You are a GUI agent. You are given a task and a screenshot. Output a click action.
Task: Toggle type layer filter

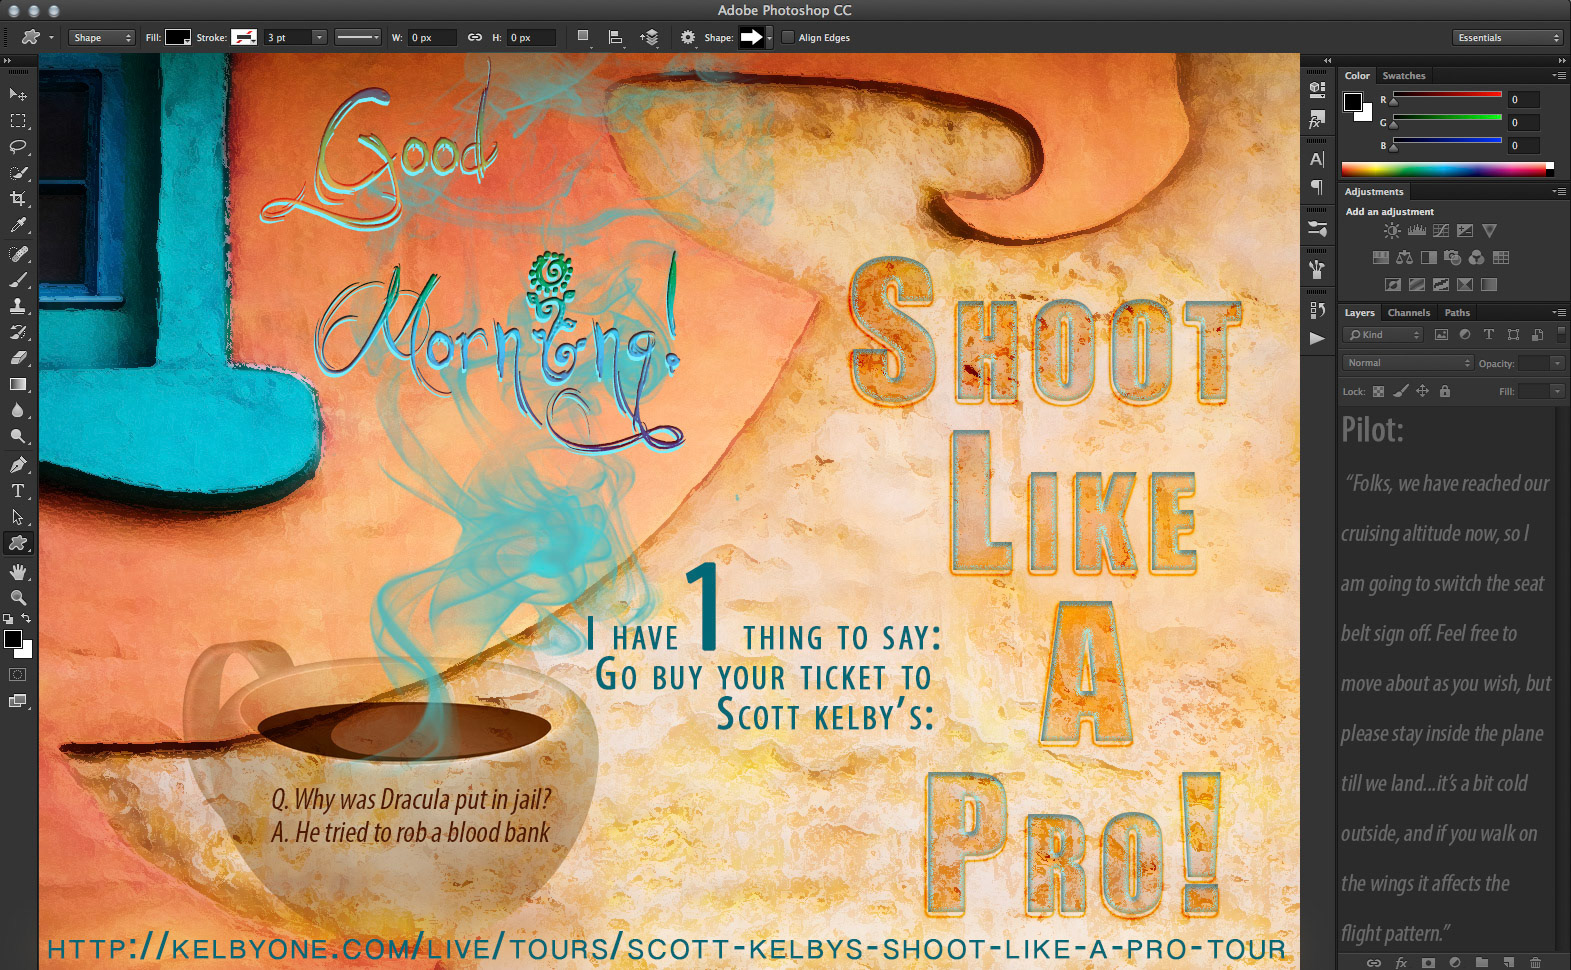click(1489, 335)
